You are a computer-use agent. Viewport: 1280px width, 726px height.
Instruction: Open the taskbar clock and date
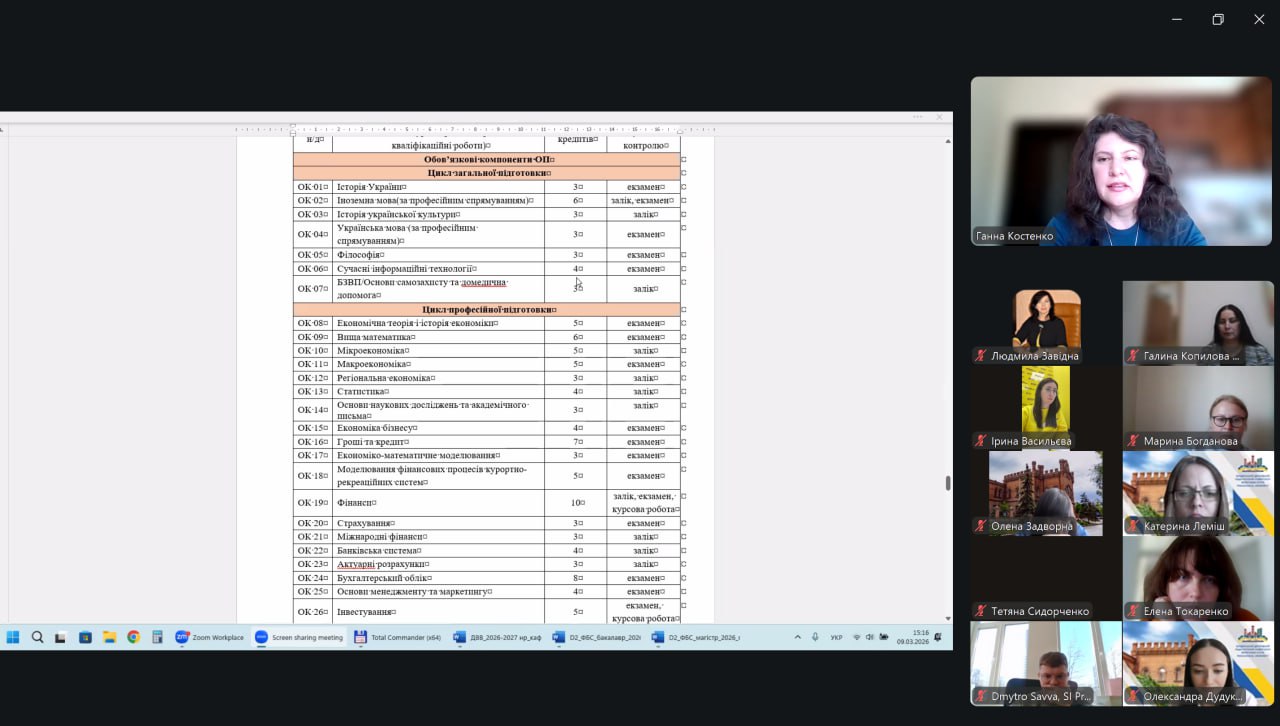click(920, 637)
